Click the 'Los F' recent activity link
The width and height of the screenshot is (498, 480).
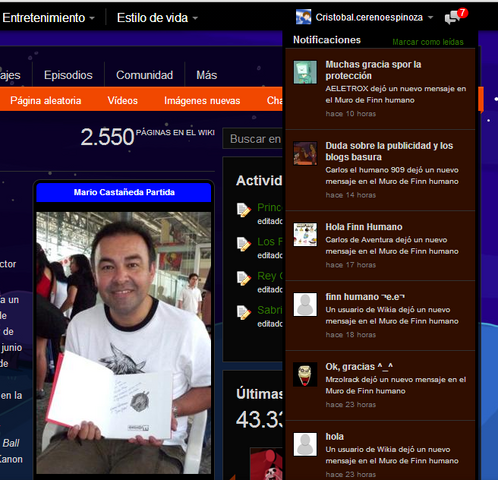270,242
